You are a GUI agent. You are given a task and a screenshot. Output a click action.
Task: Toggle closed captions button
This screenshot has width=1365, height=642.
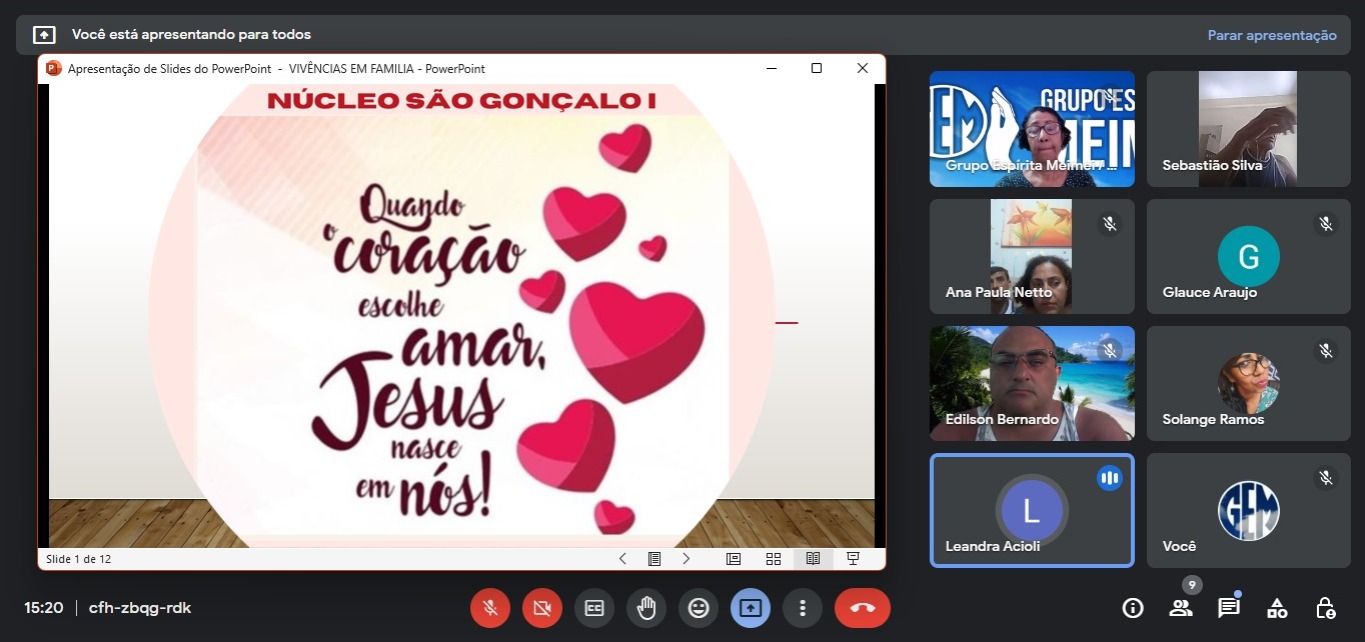click(594, 608)
